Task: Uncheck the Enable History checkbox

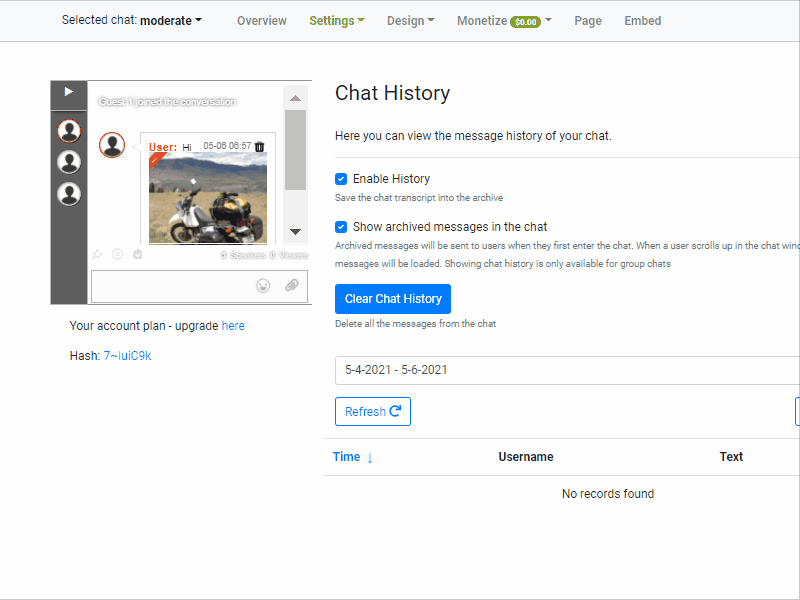Action: 341,179
